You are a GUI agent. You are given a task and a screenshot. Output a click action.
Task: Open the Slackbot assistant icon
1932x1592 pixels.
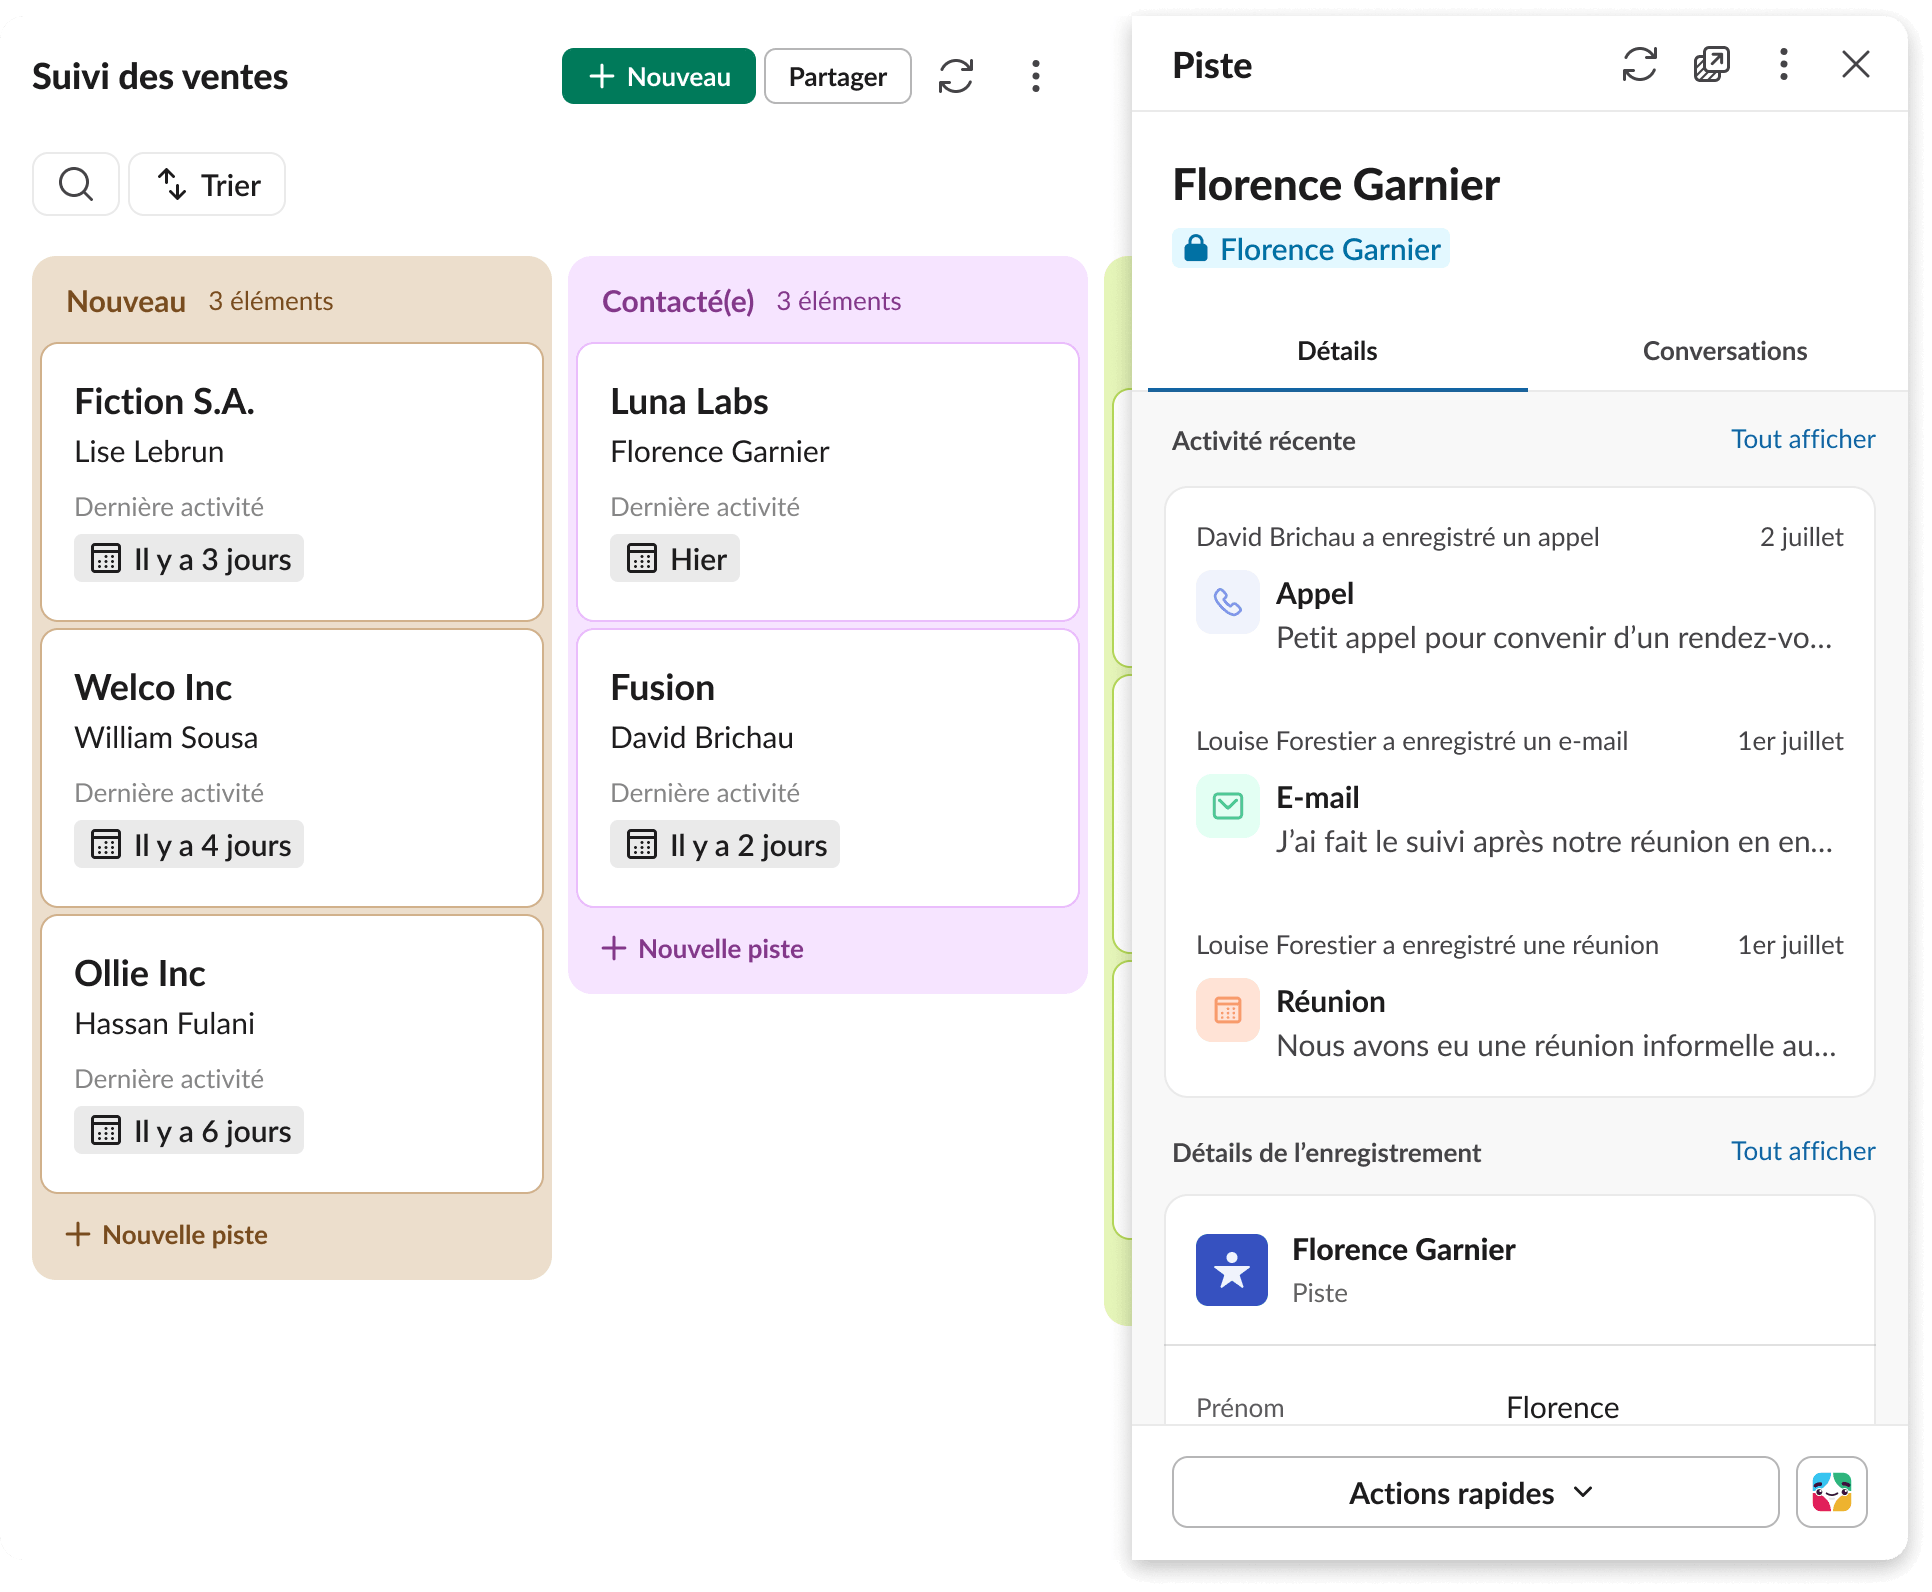coord(1832,1492)
